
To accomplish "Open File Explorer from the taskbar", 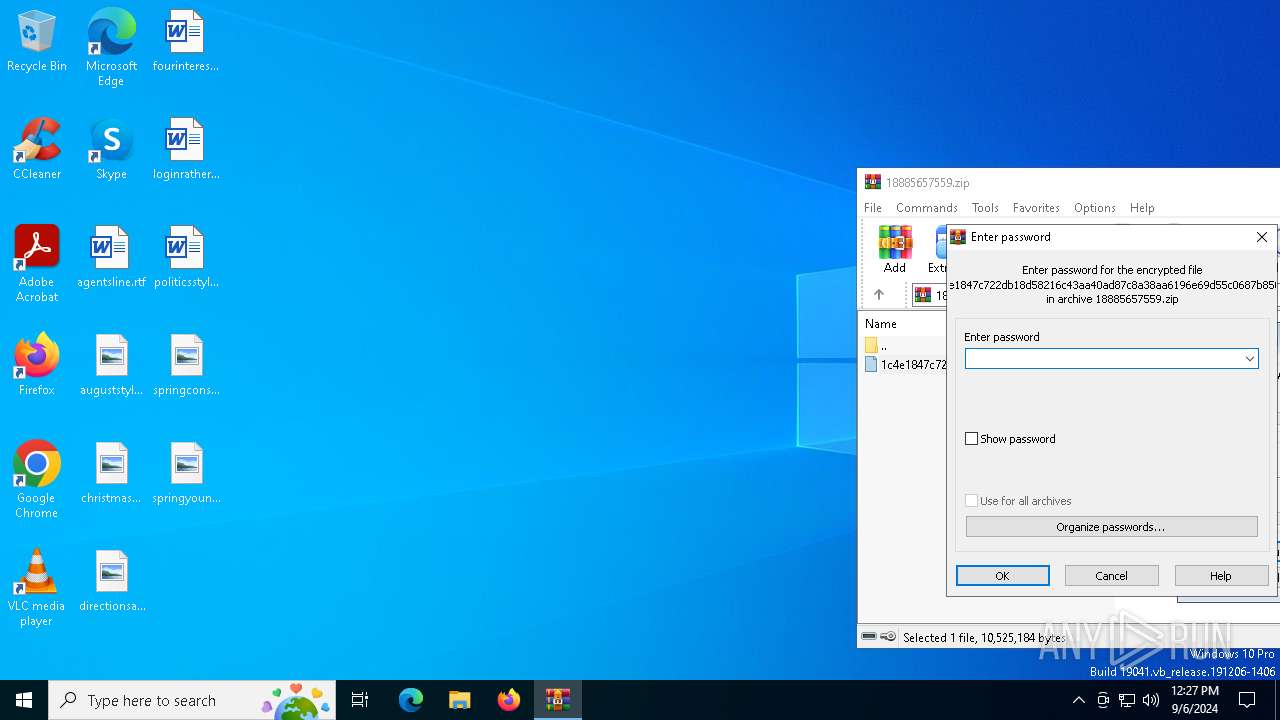I will 459,700.
